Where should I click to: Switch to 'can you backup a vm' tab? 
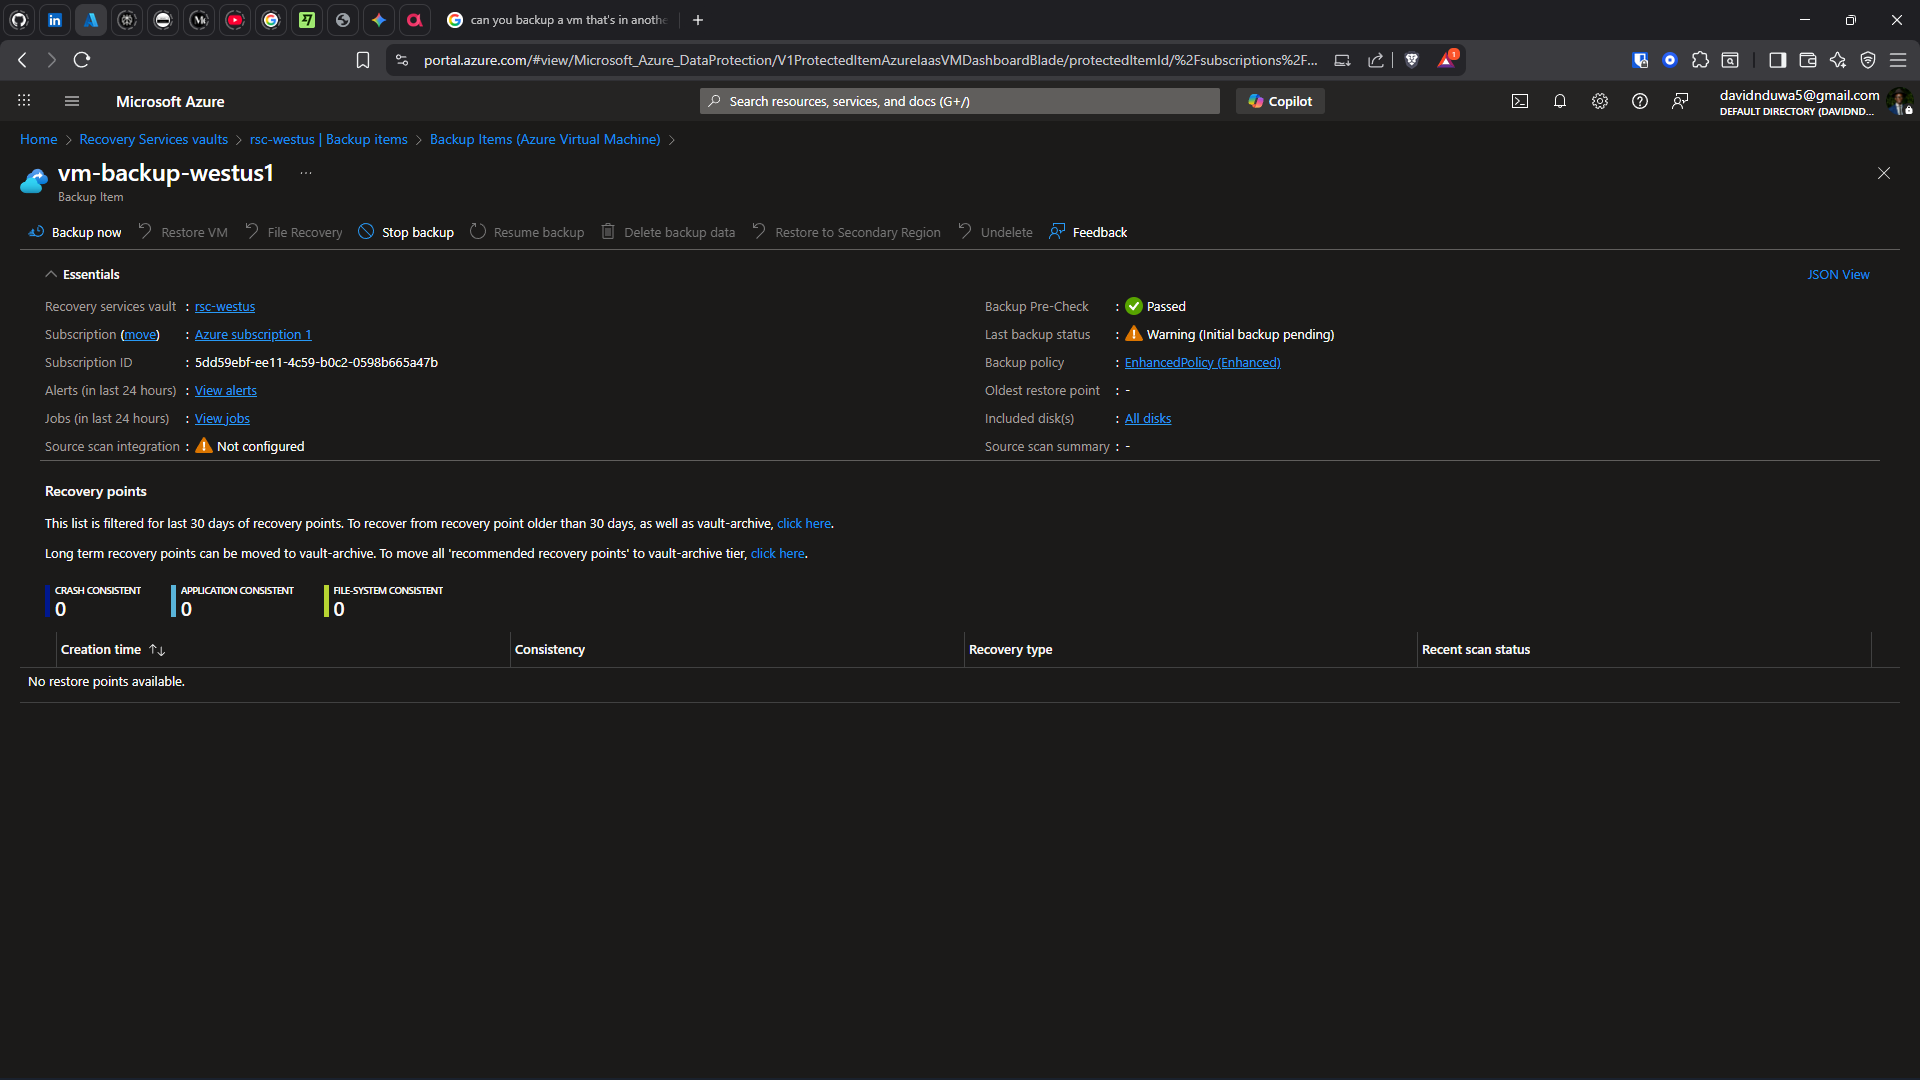click(557, 20)
